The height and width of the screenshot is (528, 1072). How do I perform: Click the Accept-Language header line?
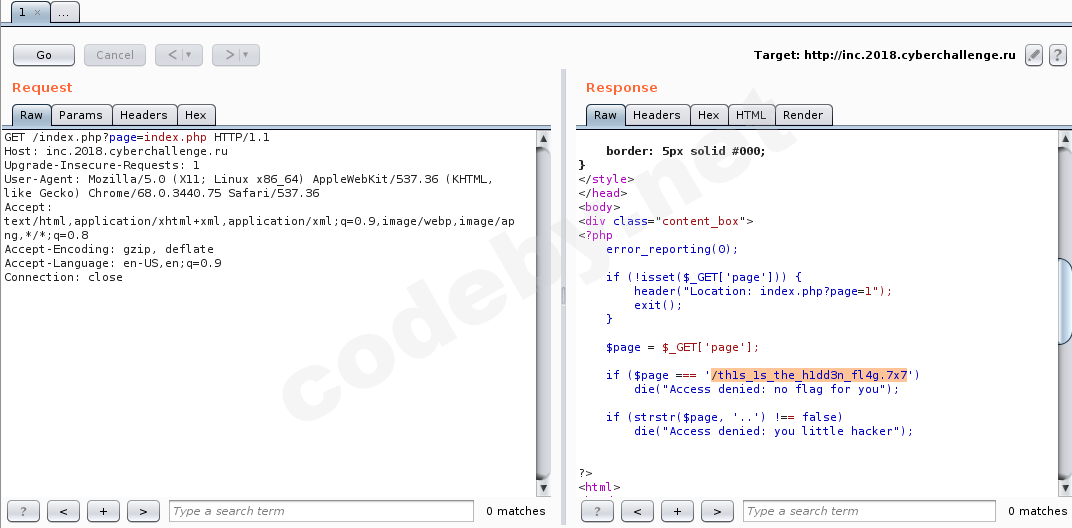point(113,263)
